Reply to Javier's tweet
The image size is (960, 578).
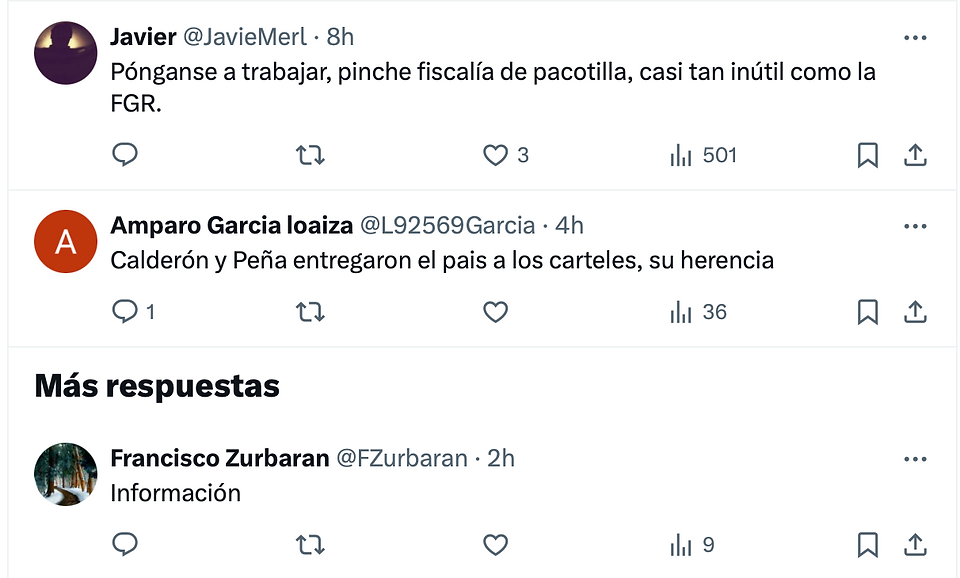point(125,155)
